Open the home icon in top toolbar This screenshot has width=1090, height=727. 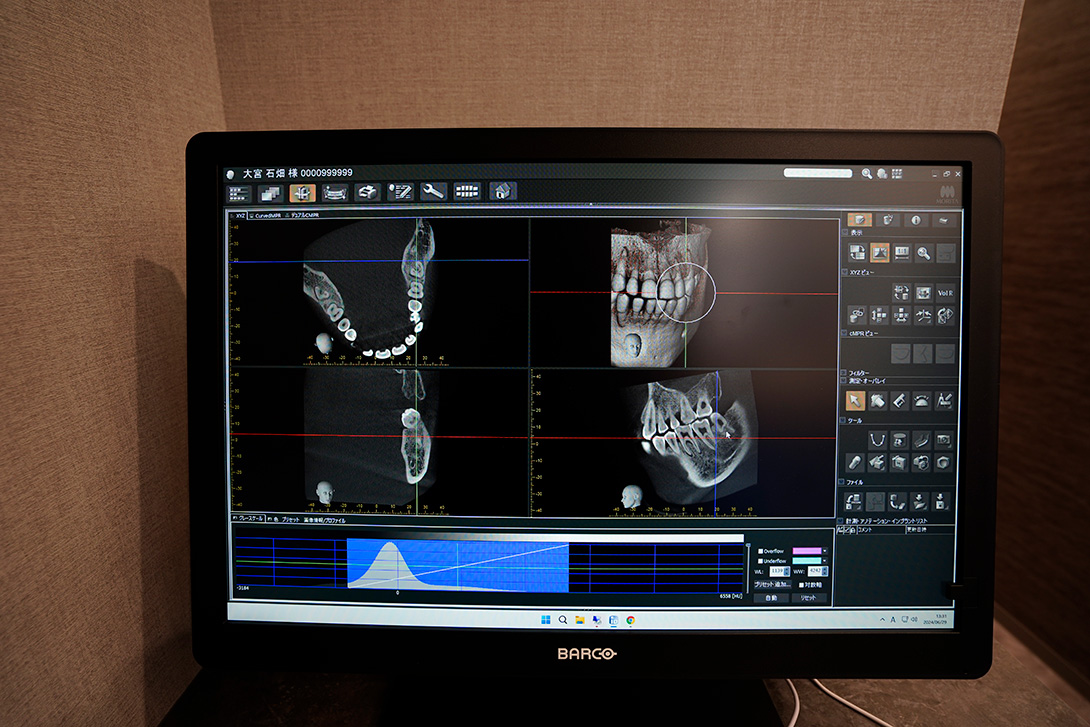pos(503,192)
